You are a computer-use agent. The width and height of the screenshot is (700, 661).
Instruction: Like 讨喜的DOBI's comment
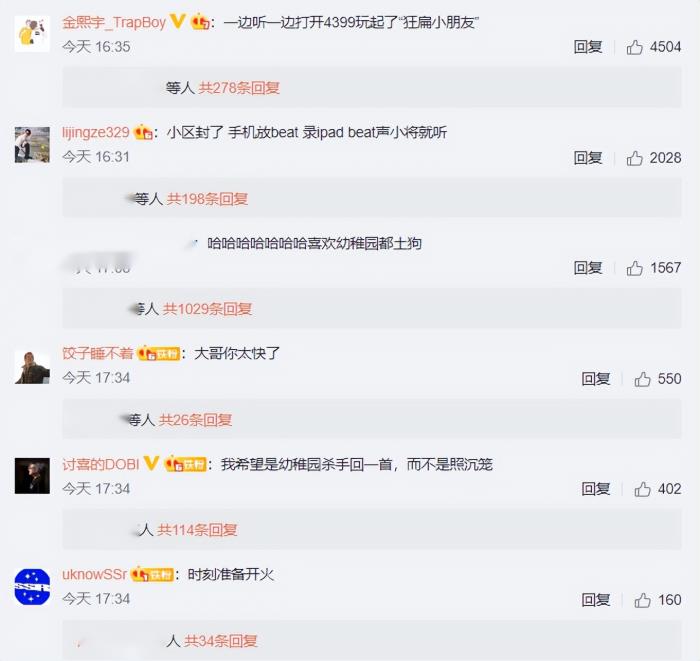(642, 489)
